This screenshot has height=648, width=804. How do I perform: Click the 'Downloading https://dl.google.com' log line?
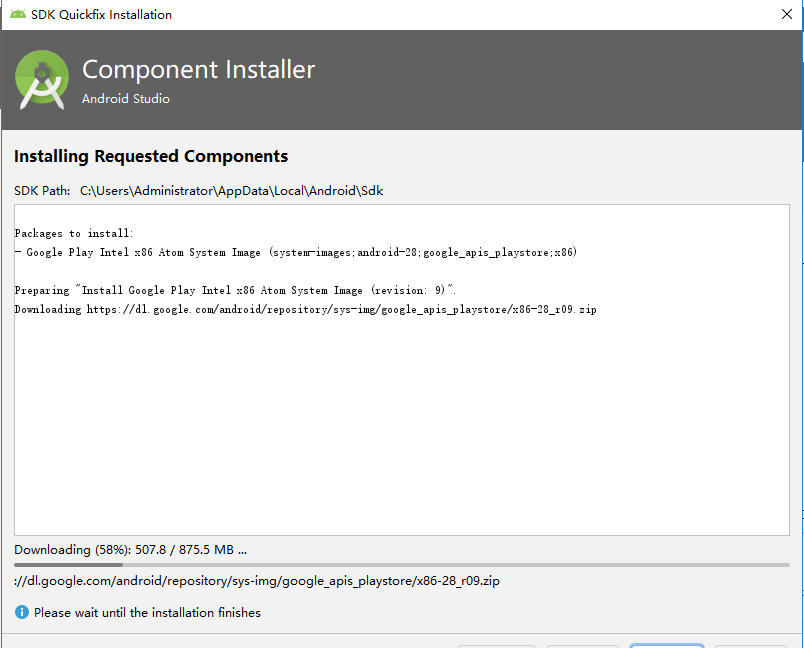click(305, 309)
